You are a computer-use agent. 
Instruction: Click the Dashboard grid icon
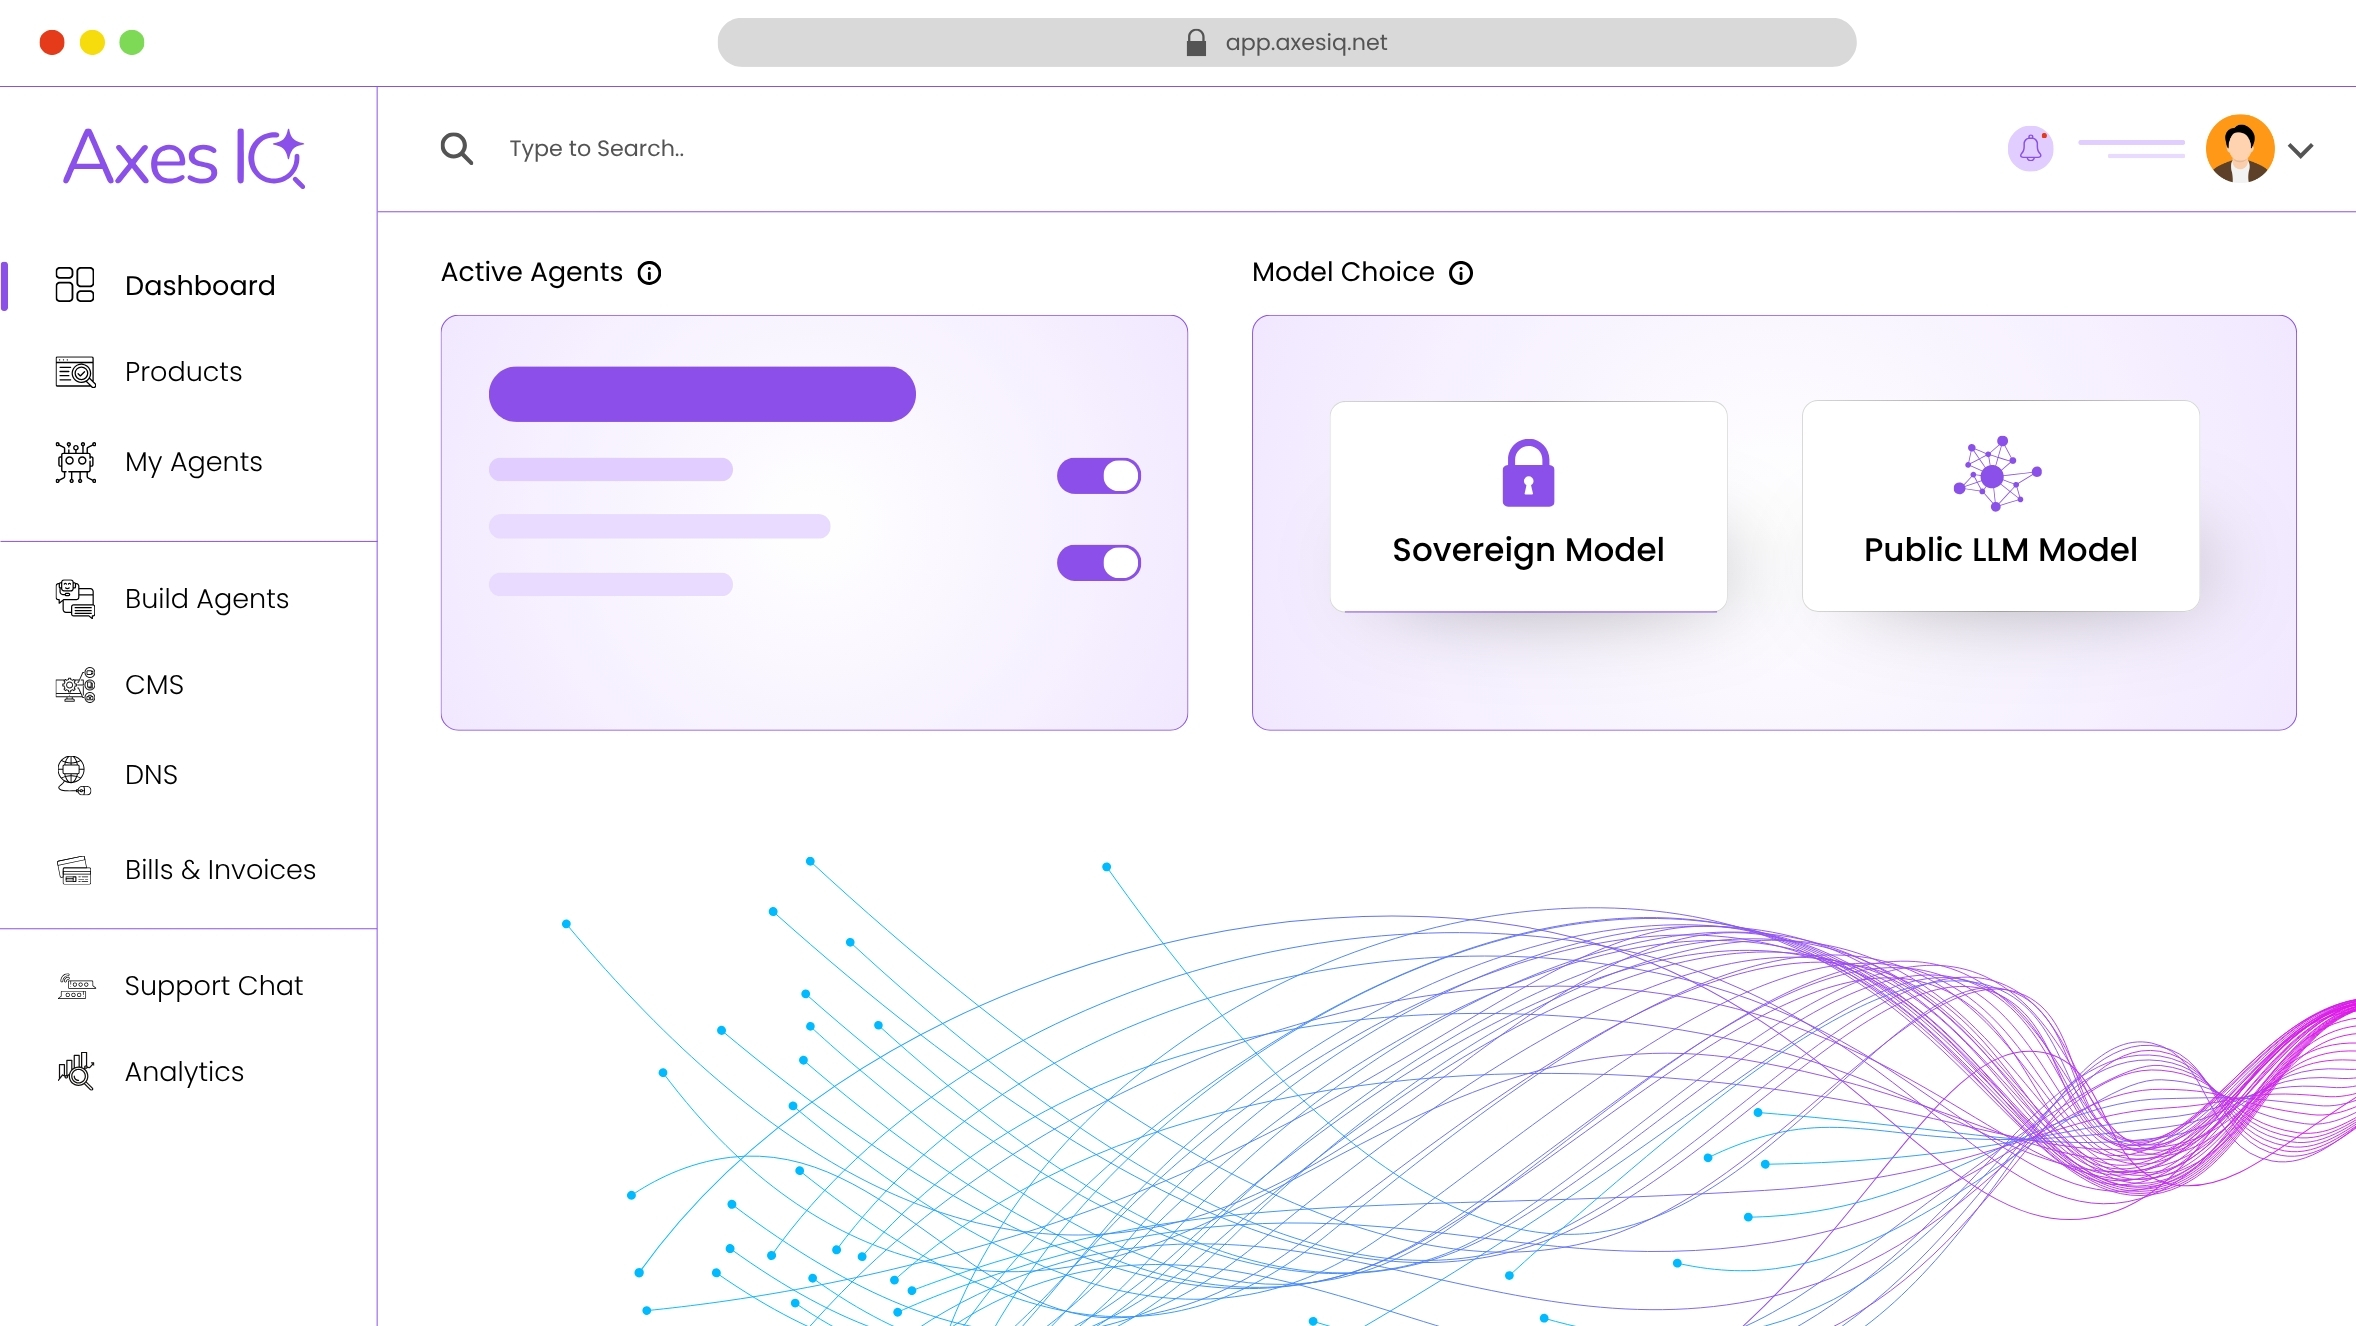click(x=75, y=285)
